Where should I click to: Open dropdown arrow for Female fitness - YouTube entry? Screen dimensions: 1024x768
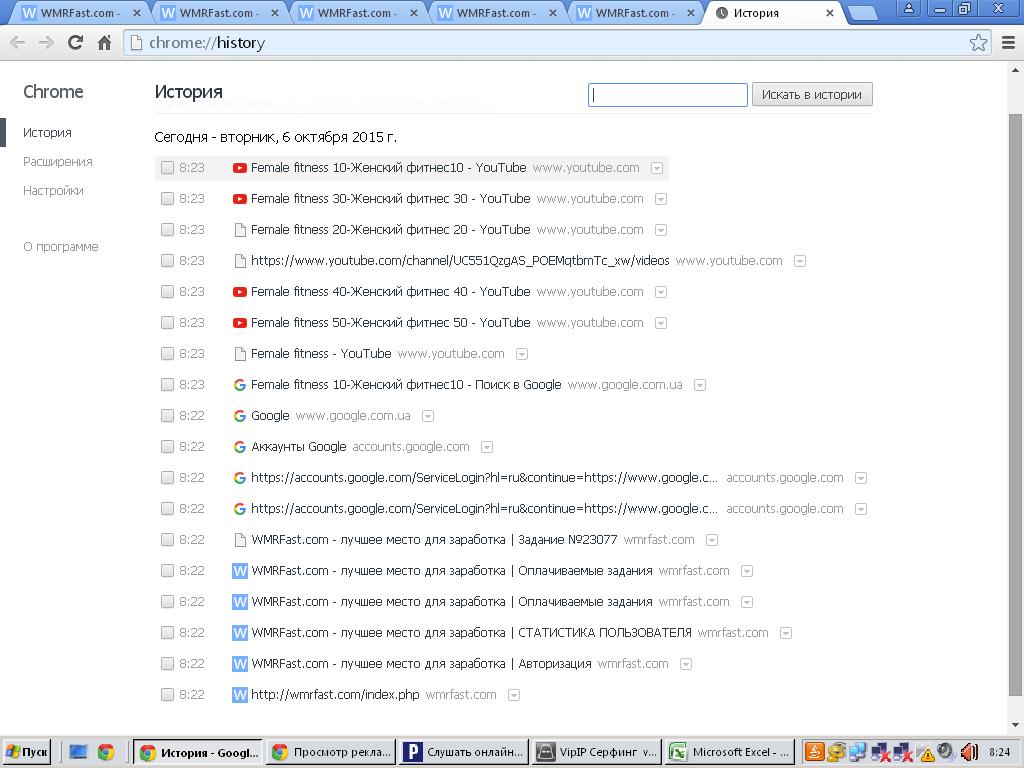[x=522, y=354]
